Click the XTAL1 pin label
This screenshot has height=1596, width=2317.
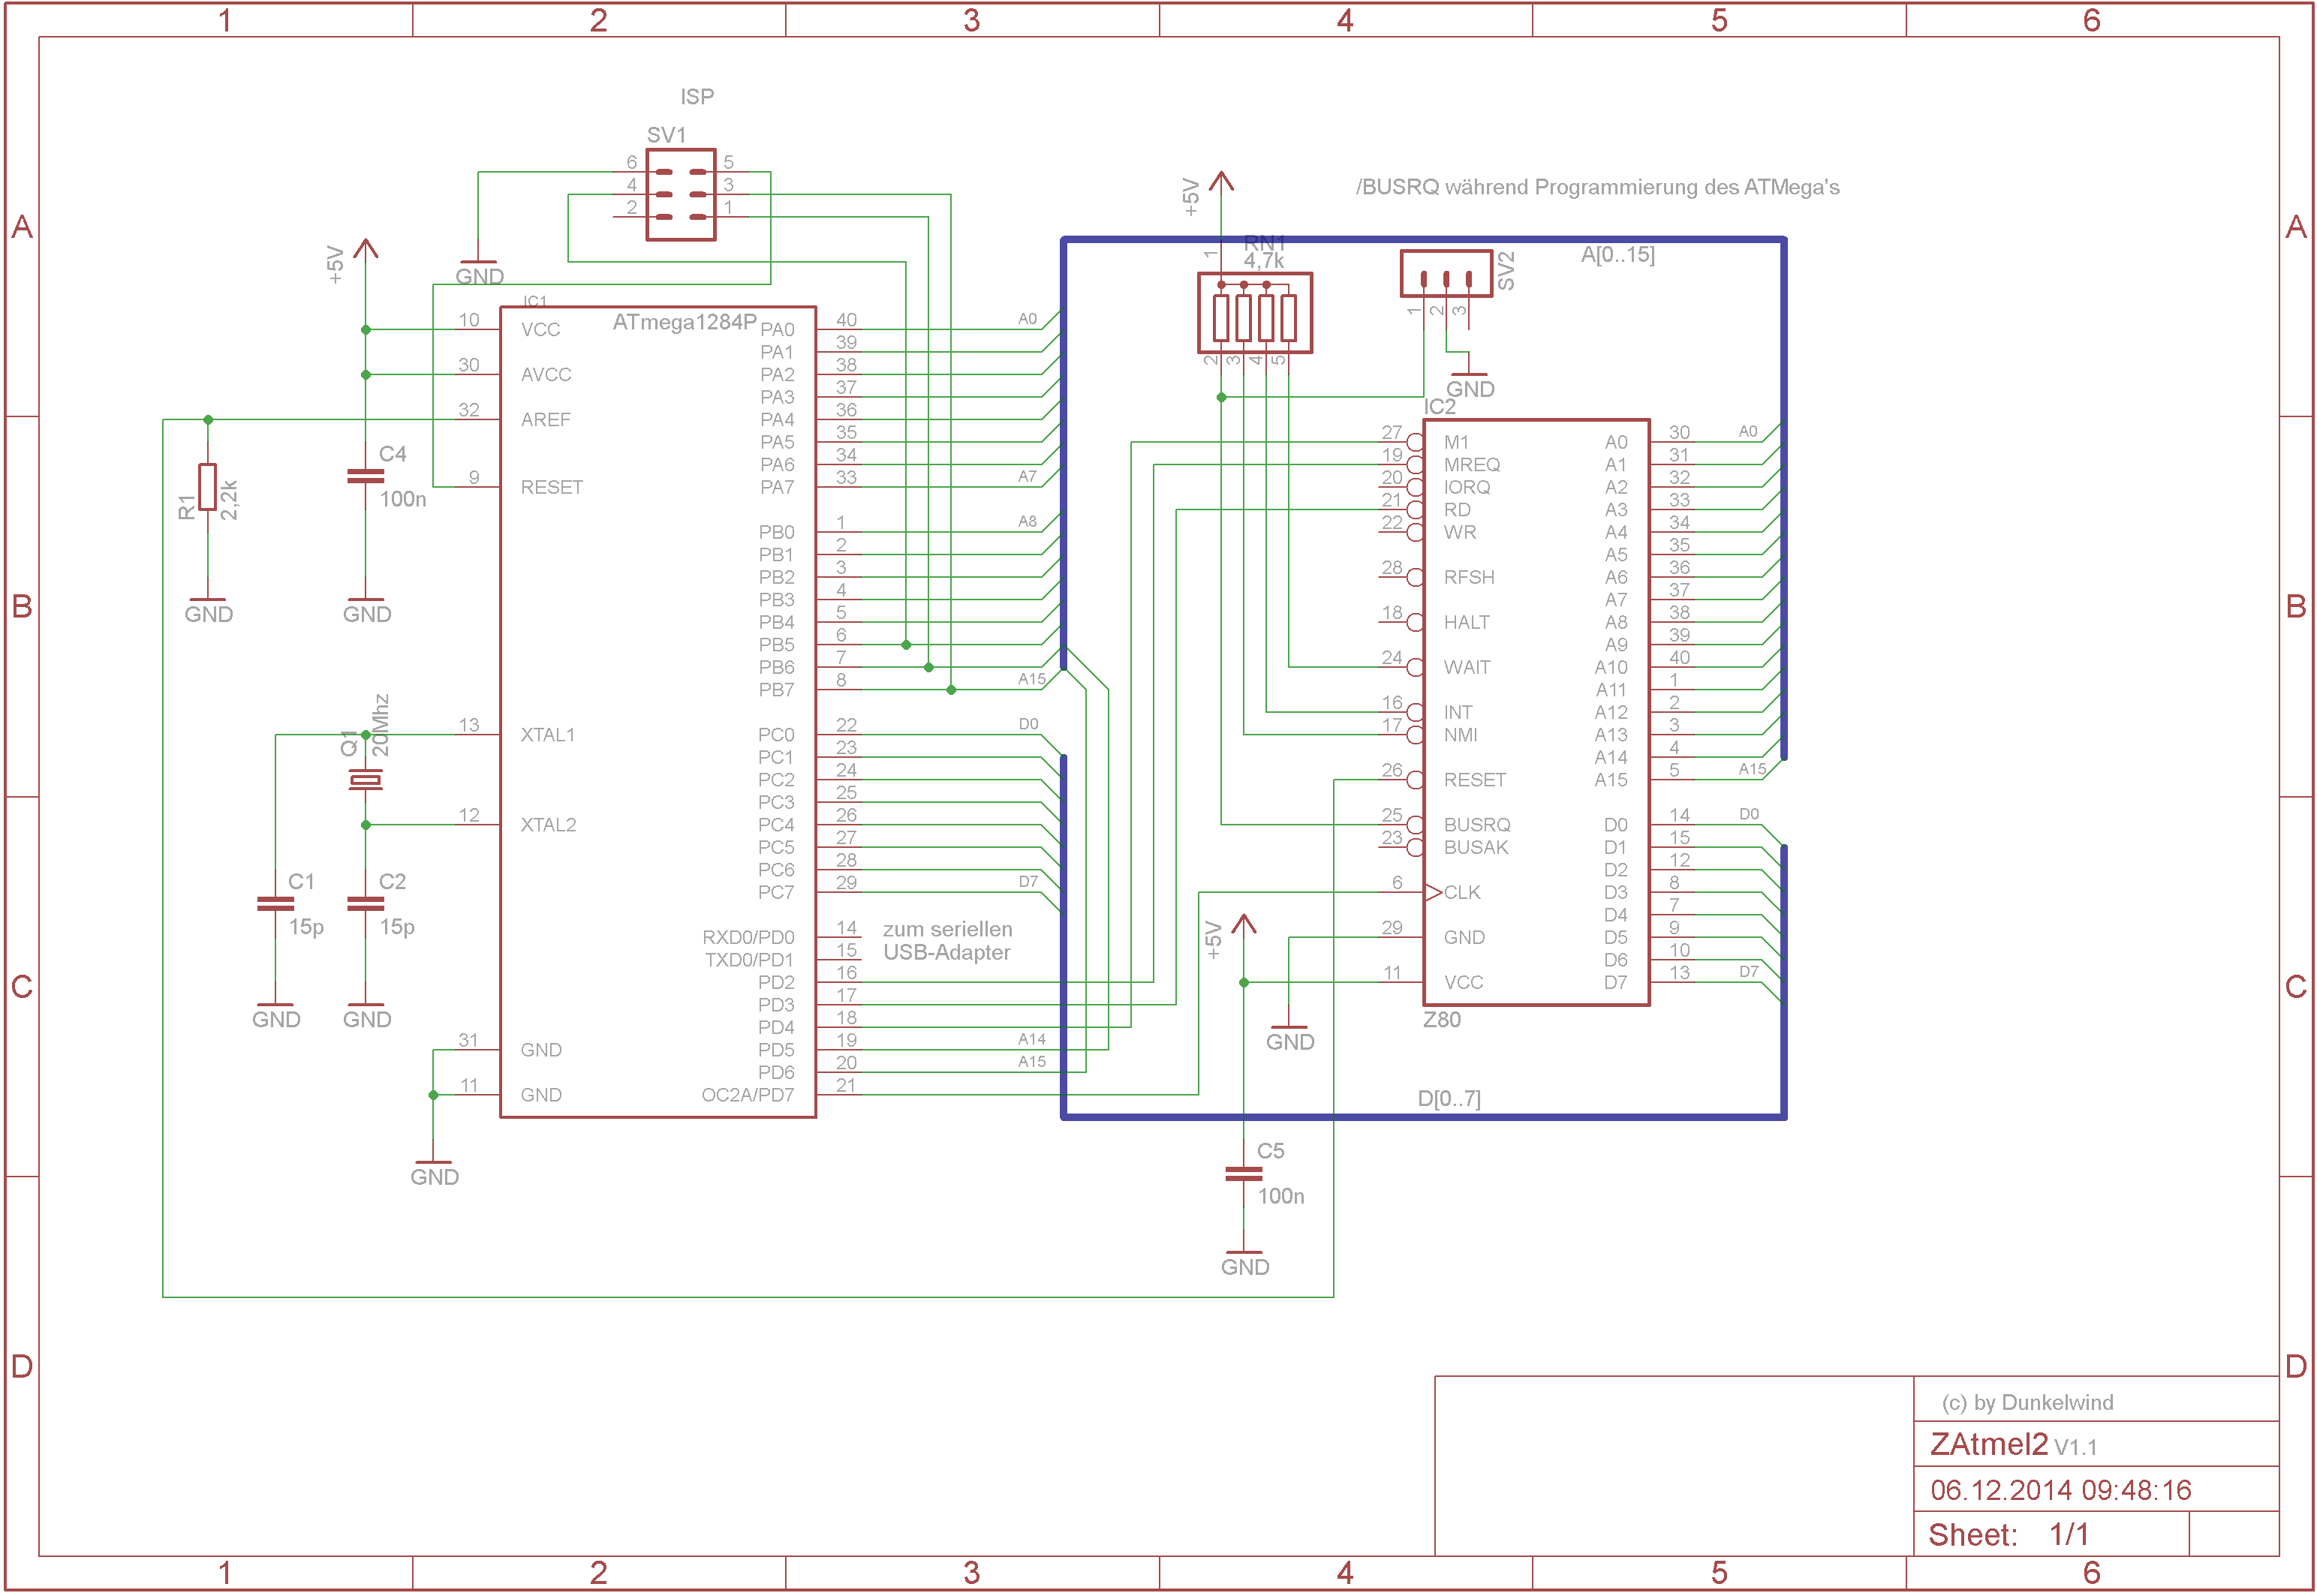[548, 735]
